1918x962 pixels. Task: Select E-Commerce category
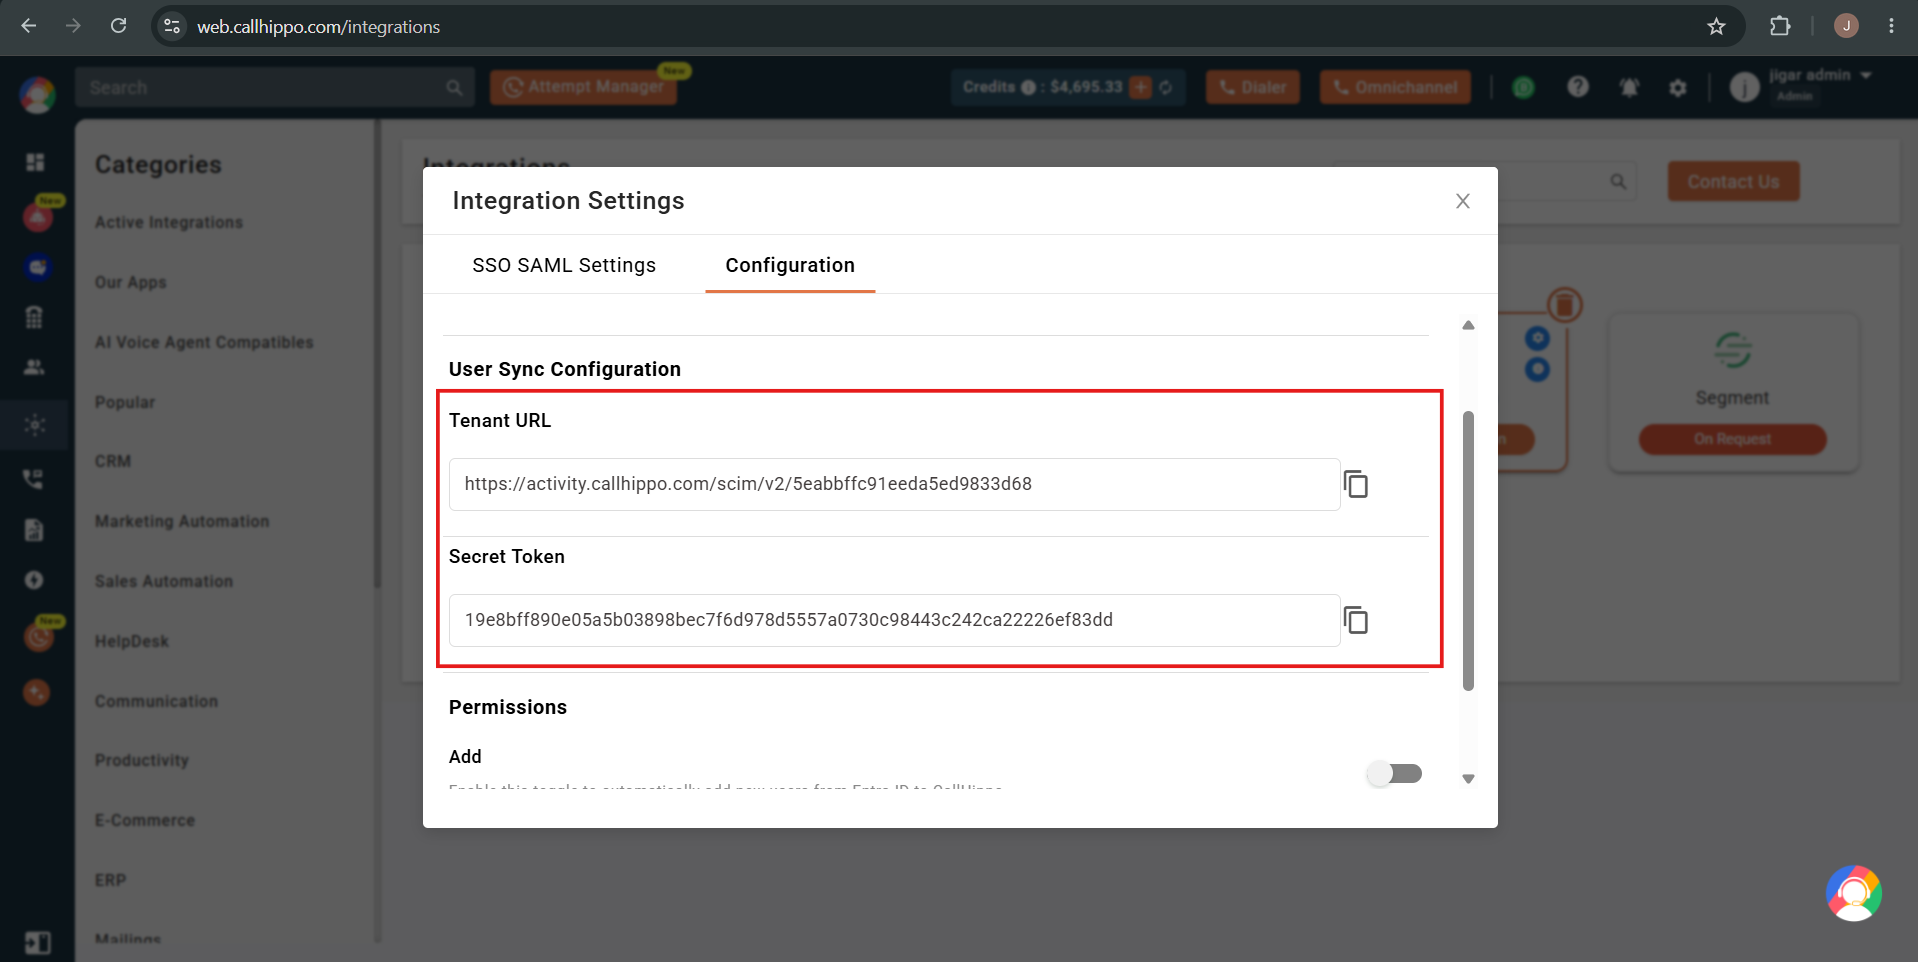click(145, 820)
